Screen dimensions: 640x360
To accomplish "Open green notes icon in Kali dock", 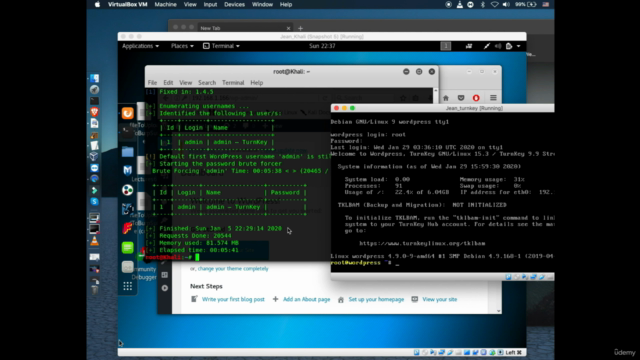I will (127, 247).
